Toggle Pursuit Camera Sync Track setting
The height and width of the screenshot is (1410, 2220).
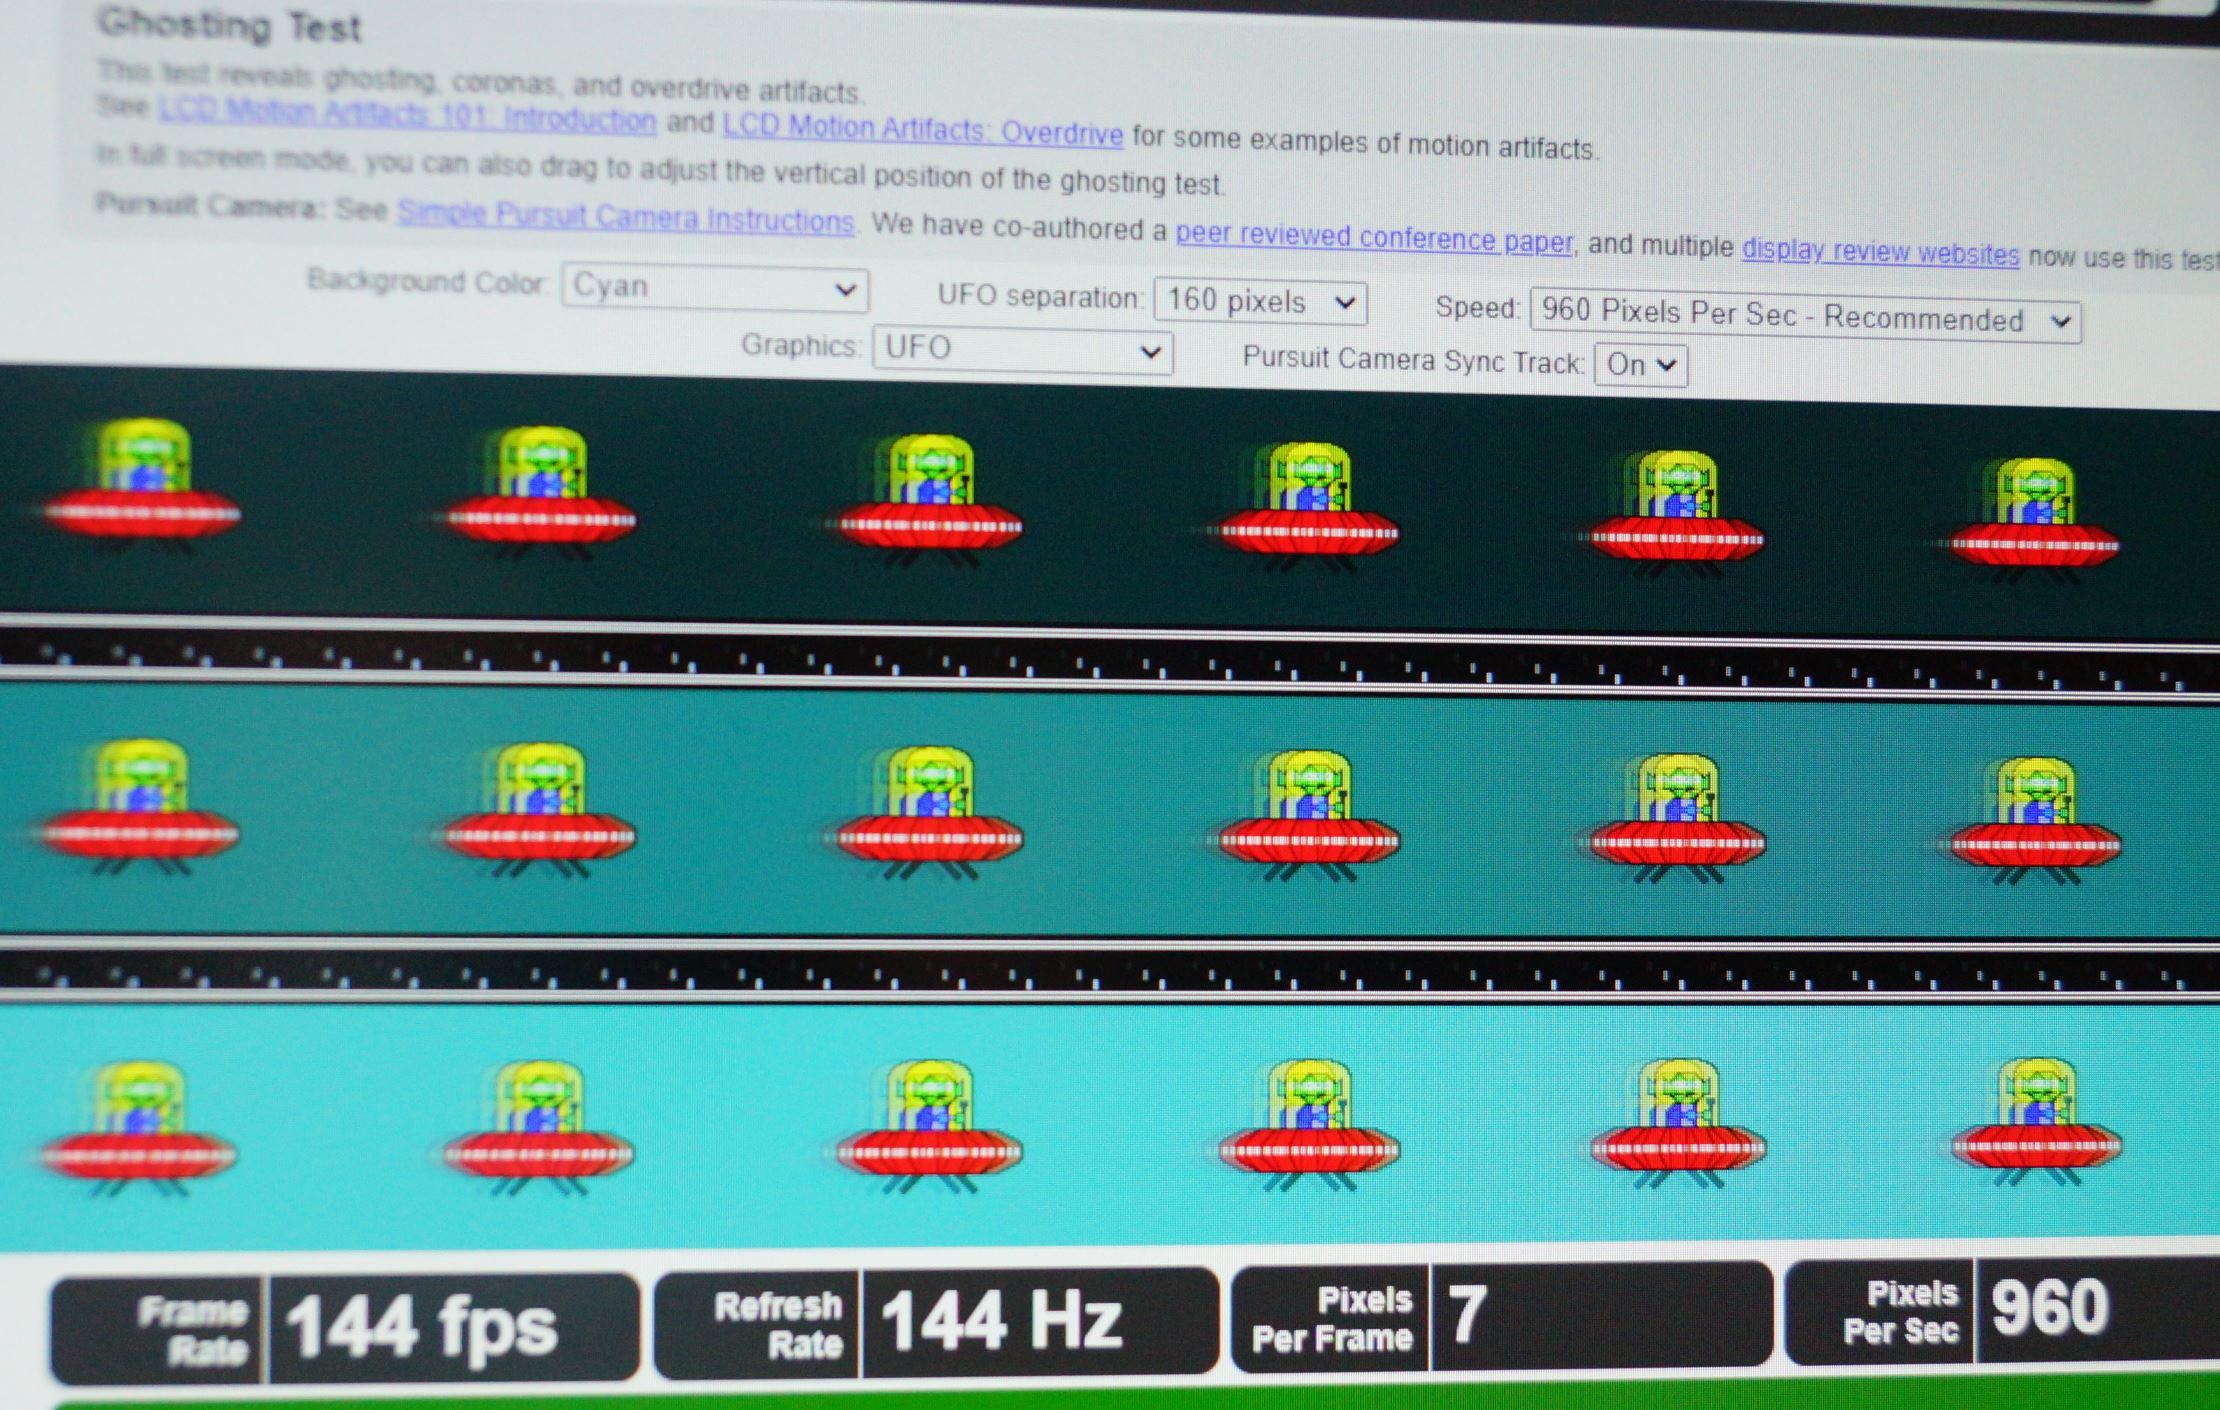point(1640,365)
